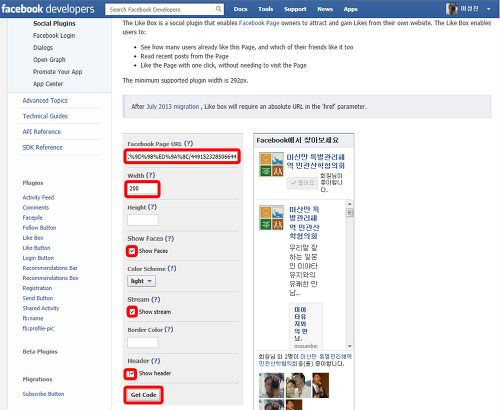Open Activity Feed plugin page
This screenshot has height=410, width=500.
click(38, 197)
